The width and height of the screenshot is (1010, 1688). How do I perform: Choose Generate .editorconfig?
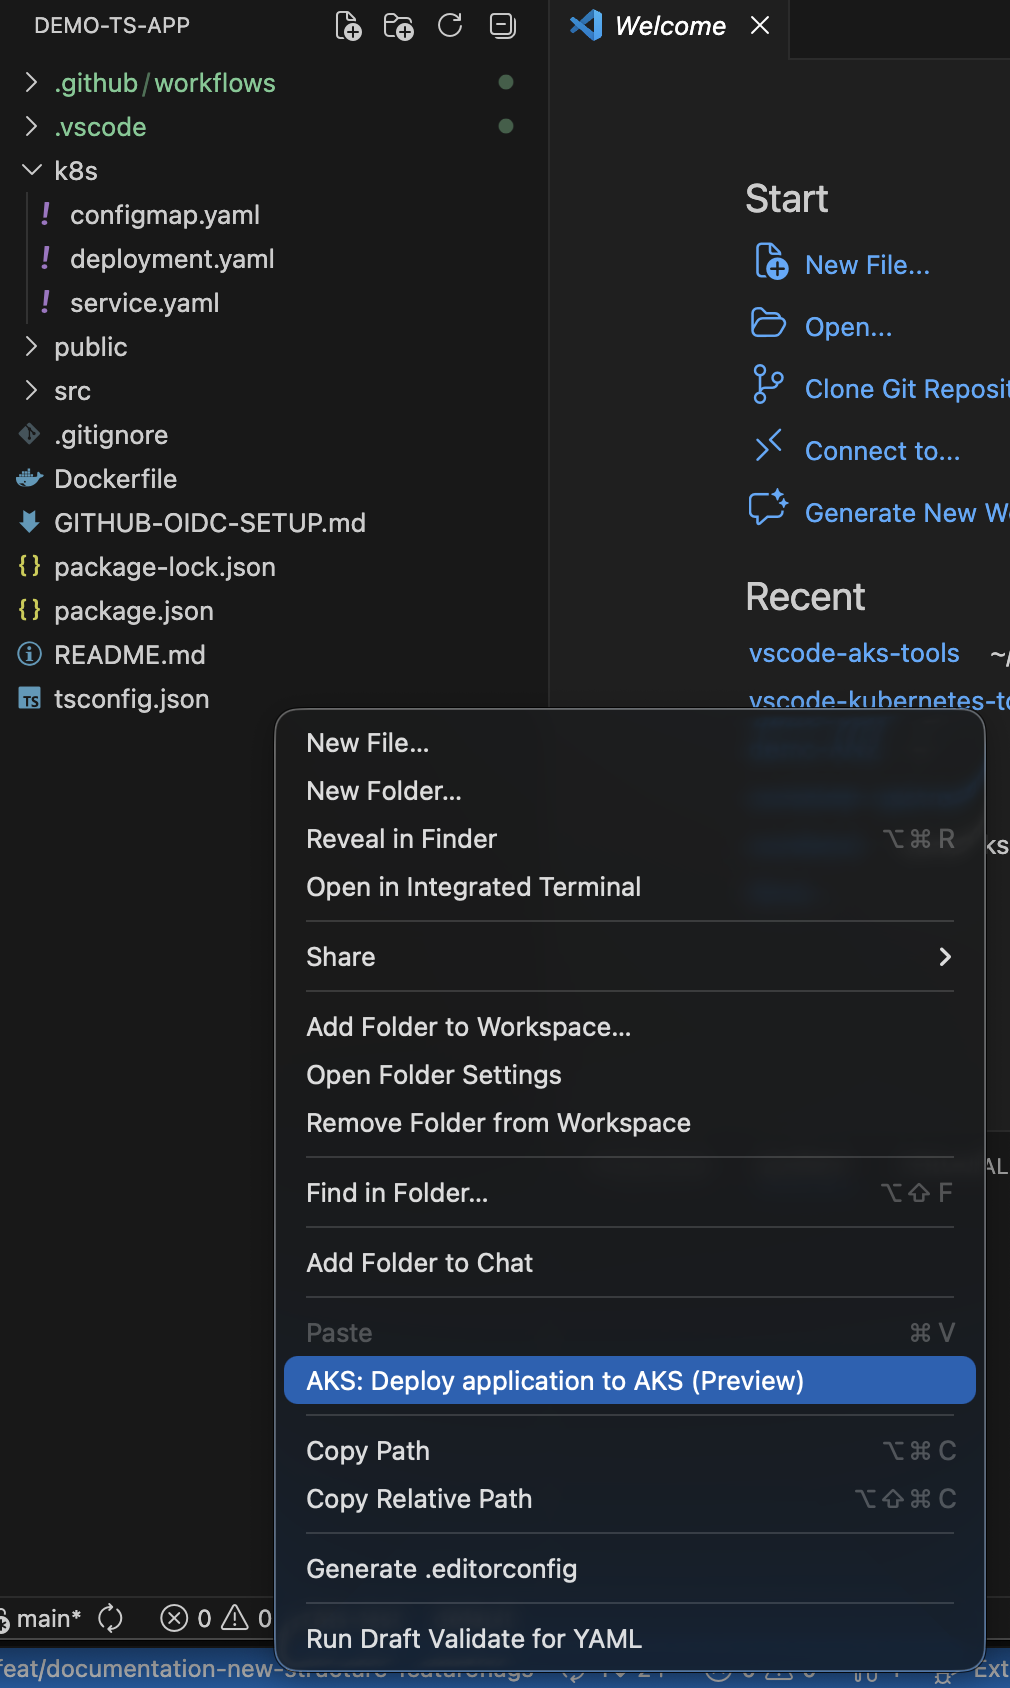point(630,1569)
